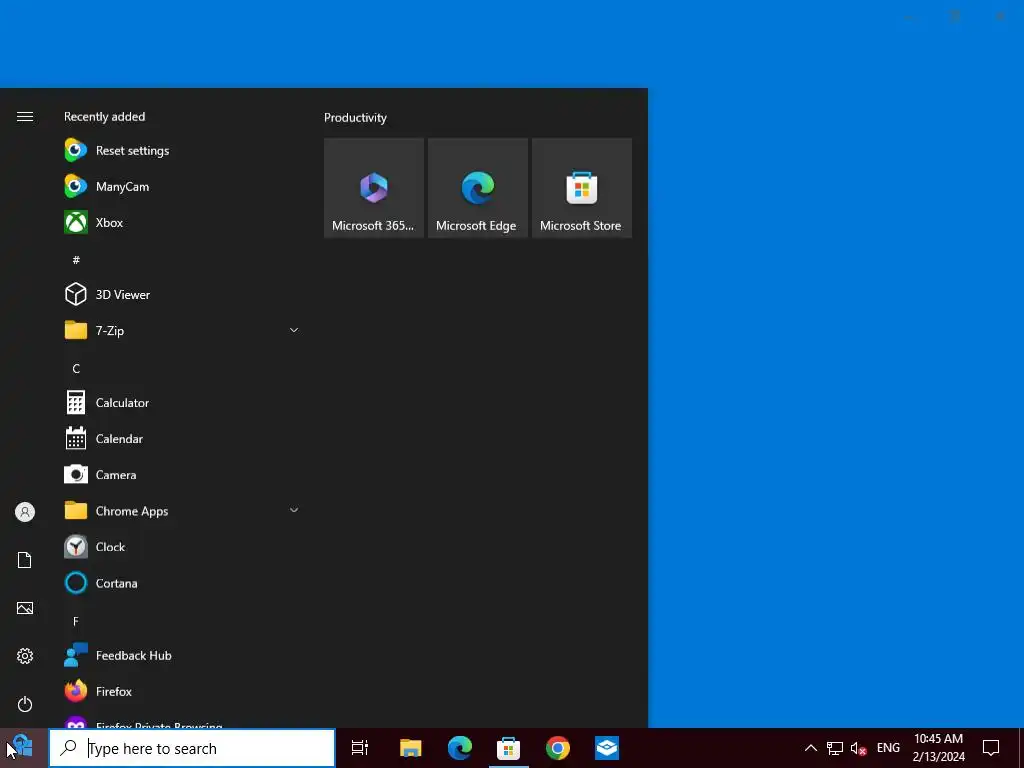1024x768 pixels.
Task: Open the blue box app on taskbar
Action: click(x=607, y=748)
